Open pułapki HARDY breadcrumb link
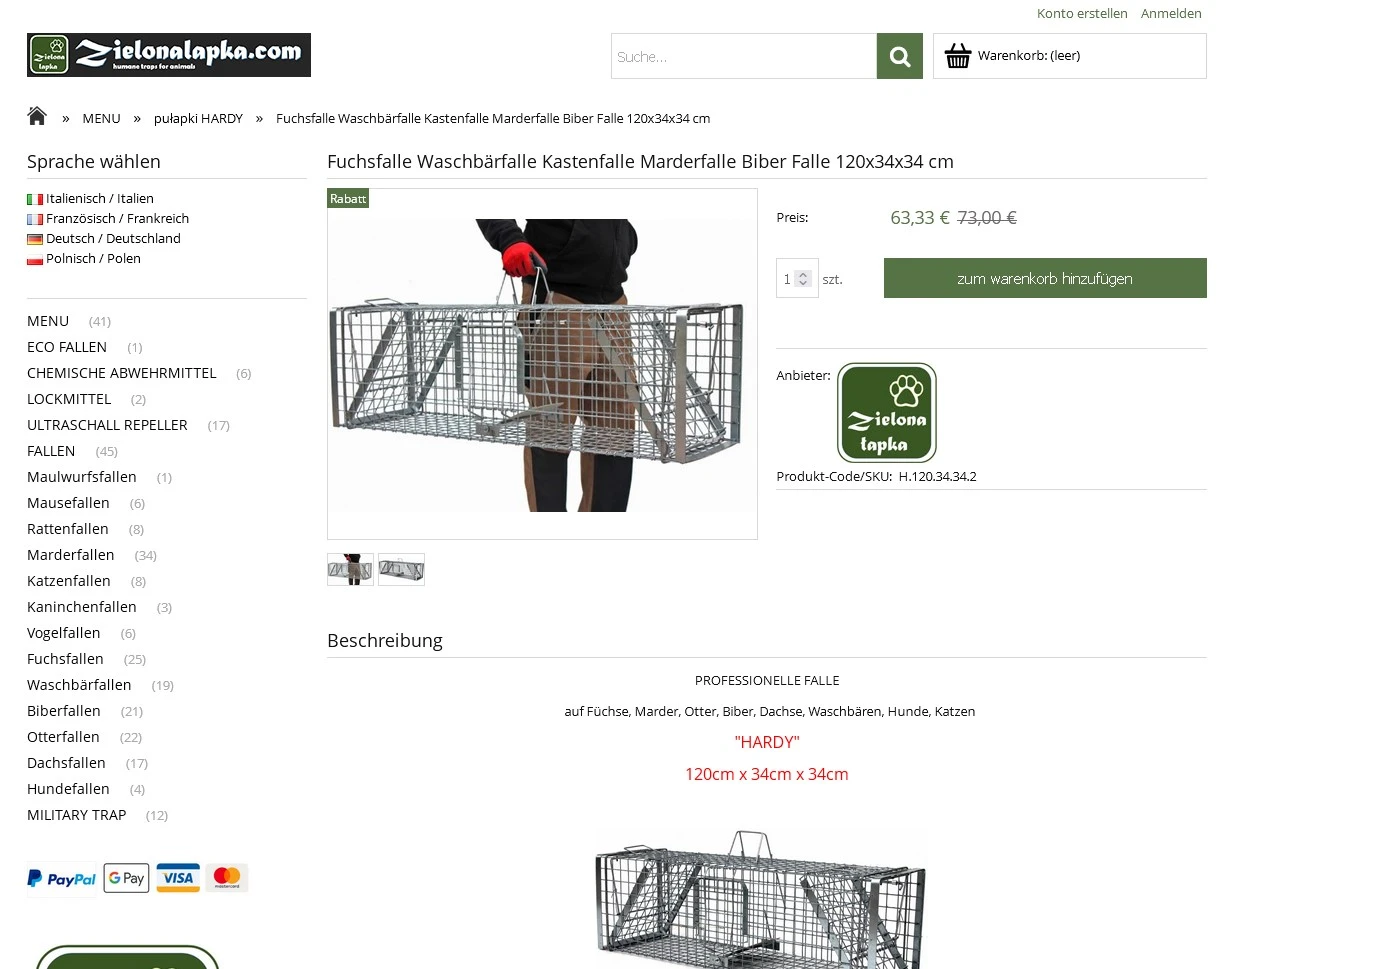The height and width of the screenshot is (969, 1373). [198, 118]
